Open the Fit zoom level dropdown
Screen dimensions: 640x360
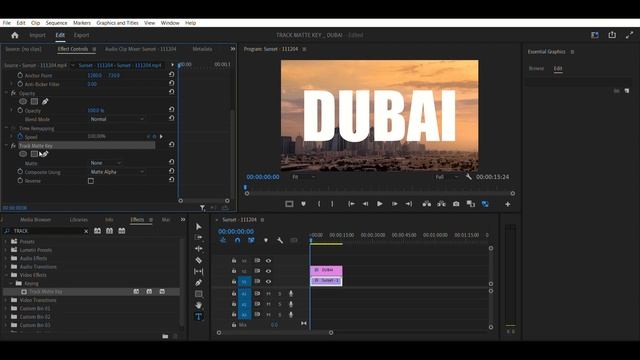point(303,177)
